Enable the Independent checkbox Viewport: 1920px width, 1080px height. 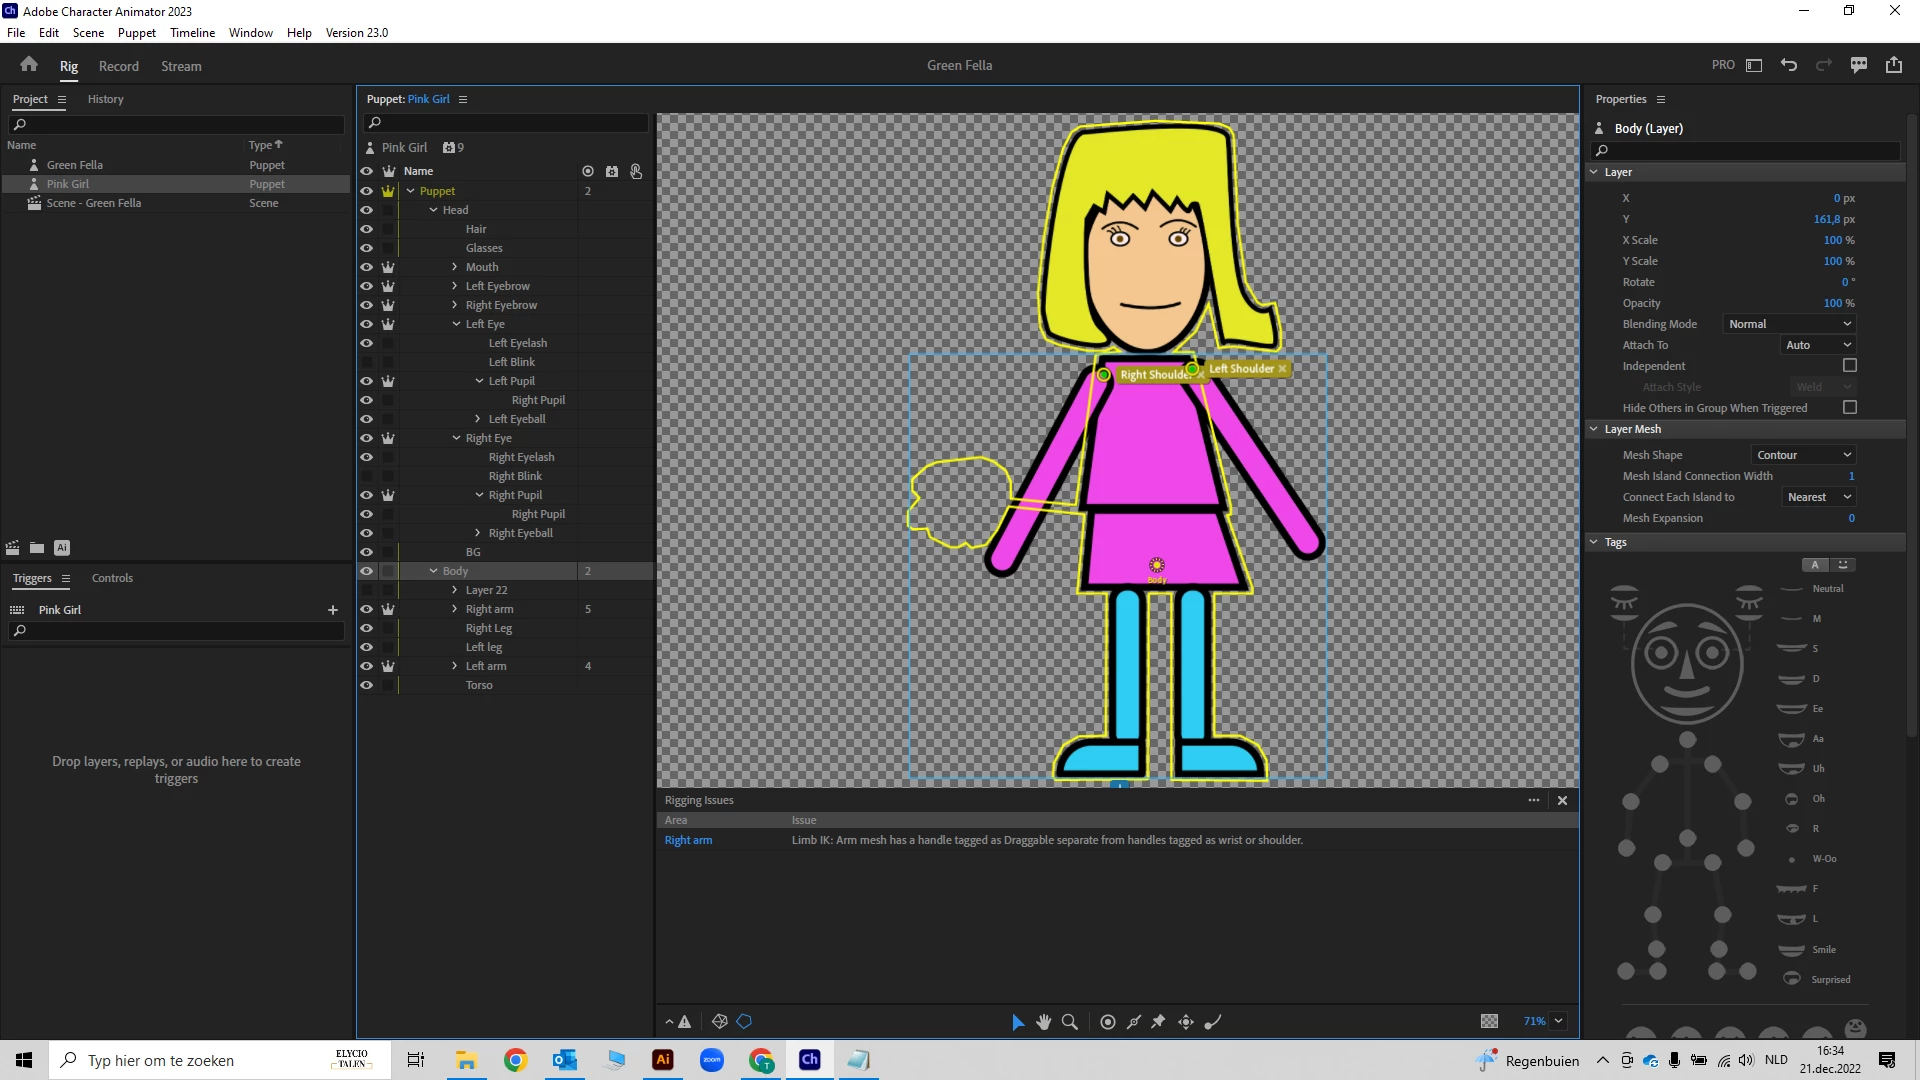point(1850,366)
